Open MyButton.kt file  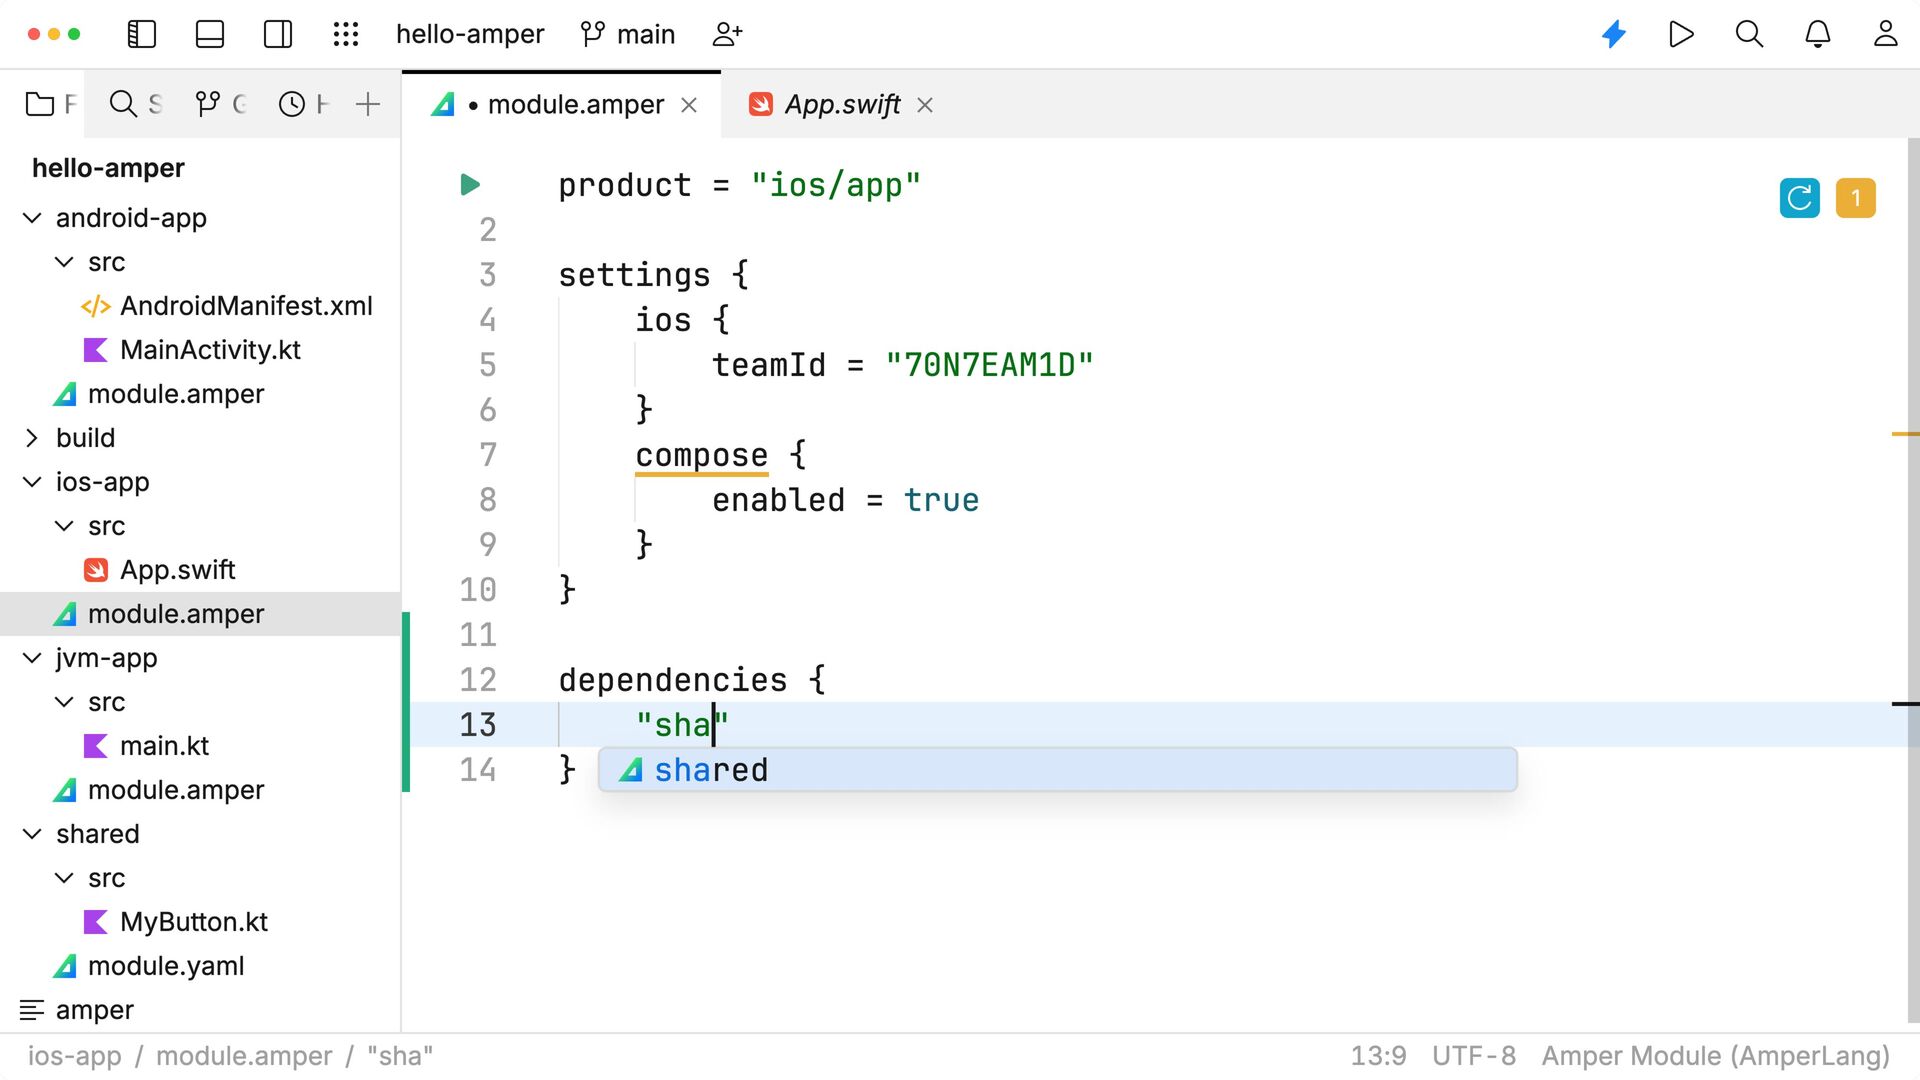coord(194,922)
